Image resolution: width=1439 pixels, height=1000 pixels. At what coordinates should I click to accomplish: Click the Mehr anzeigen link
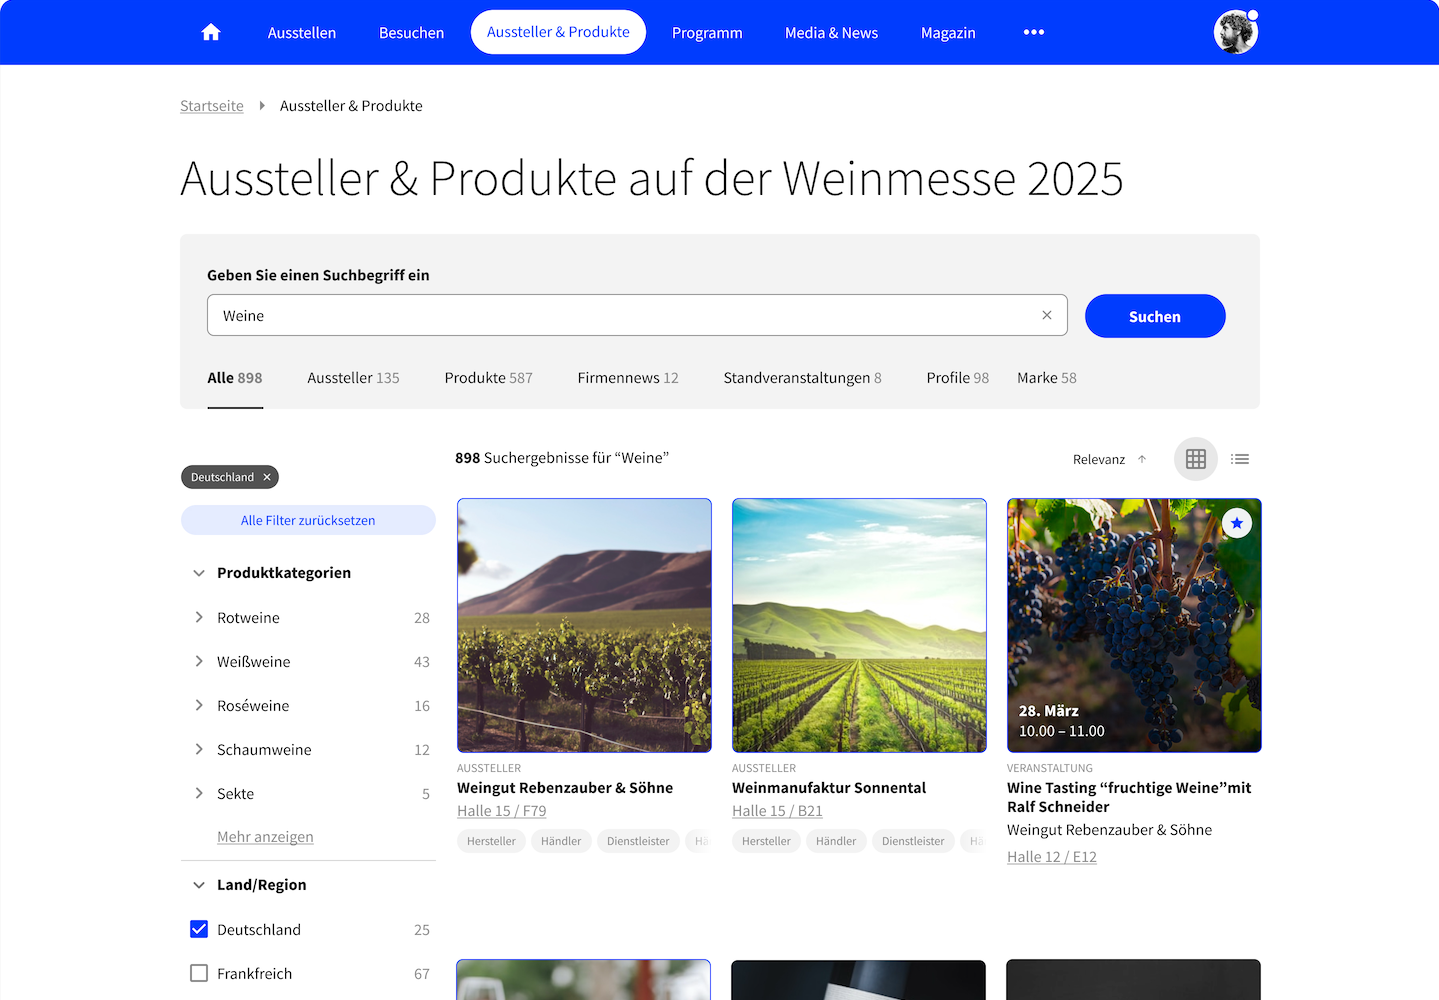pyautogui.click(x=265, y=837)
